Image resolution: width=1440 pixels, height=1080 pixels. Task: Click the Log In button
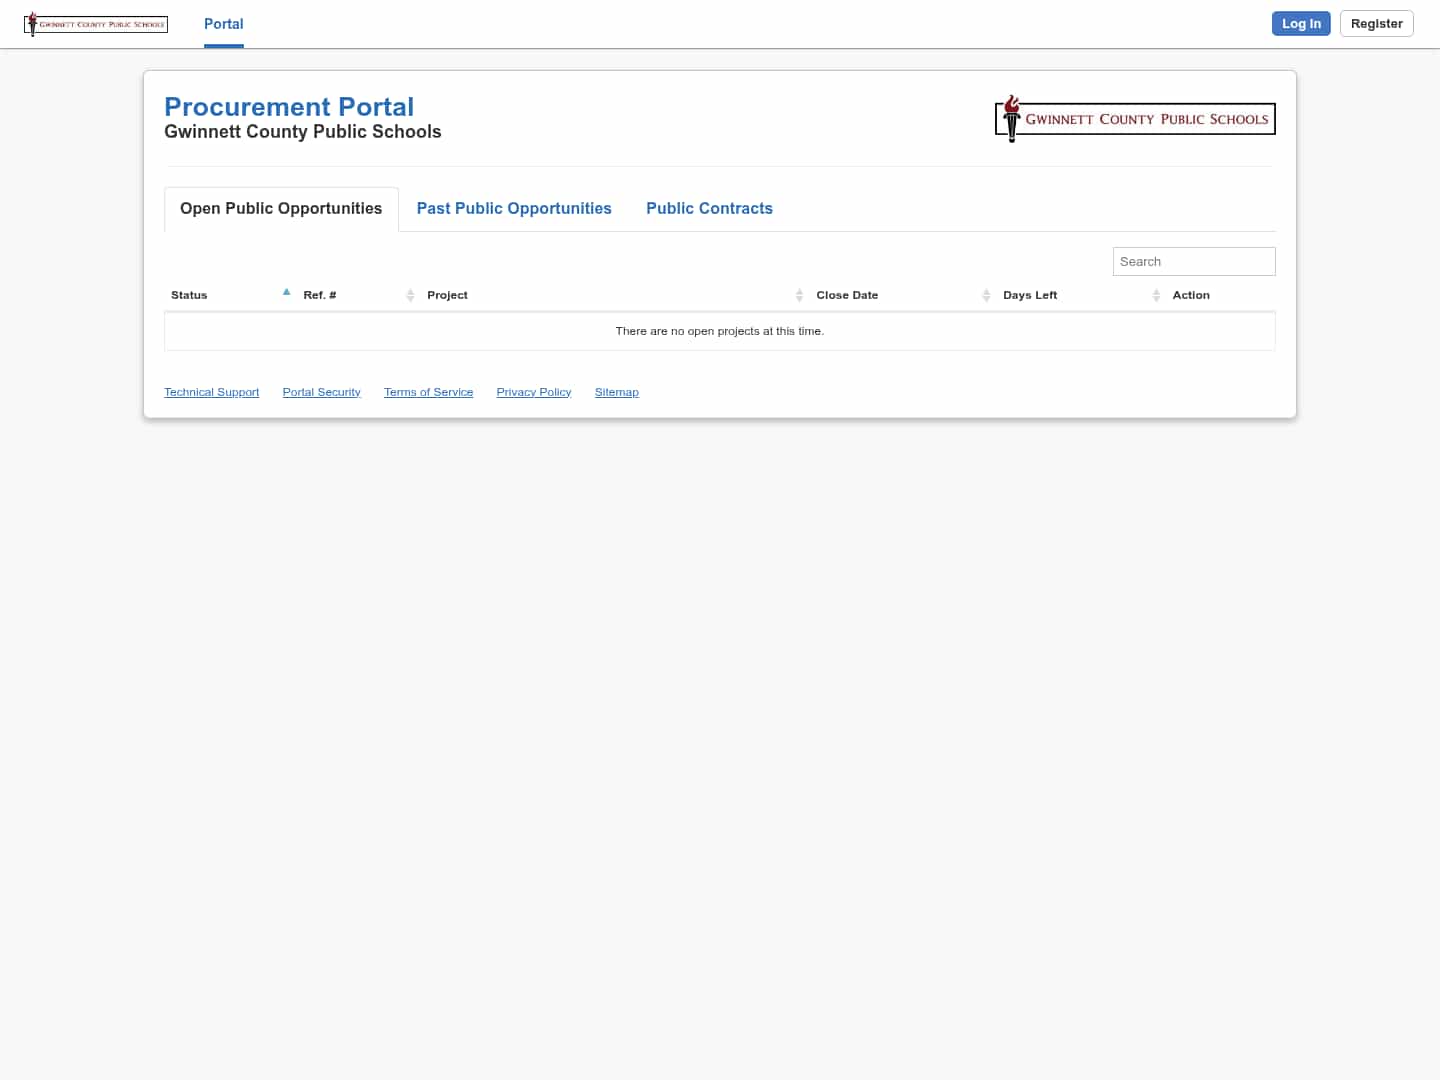(x=1301, y=24)
